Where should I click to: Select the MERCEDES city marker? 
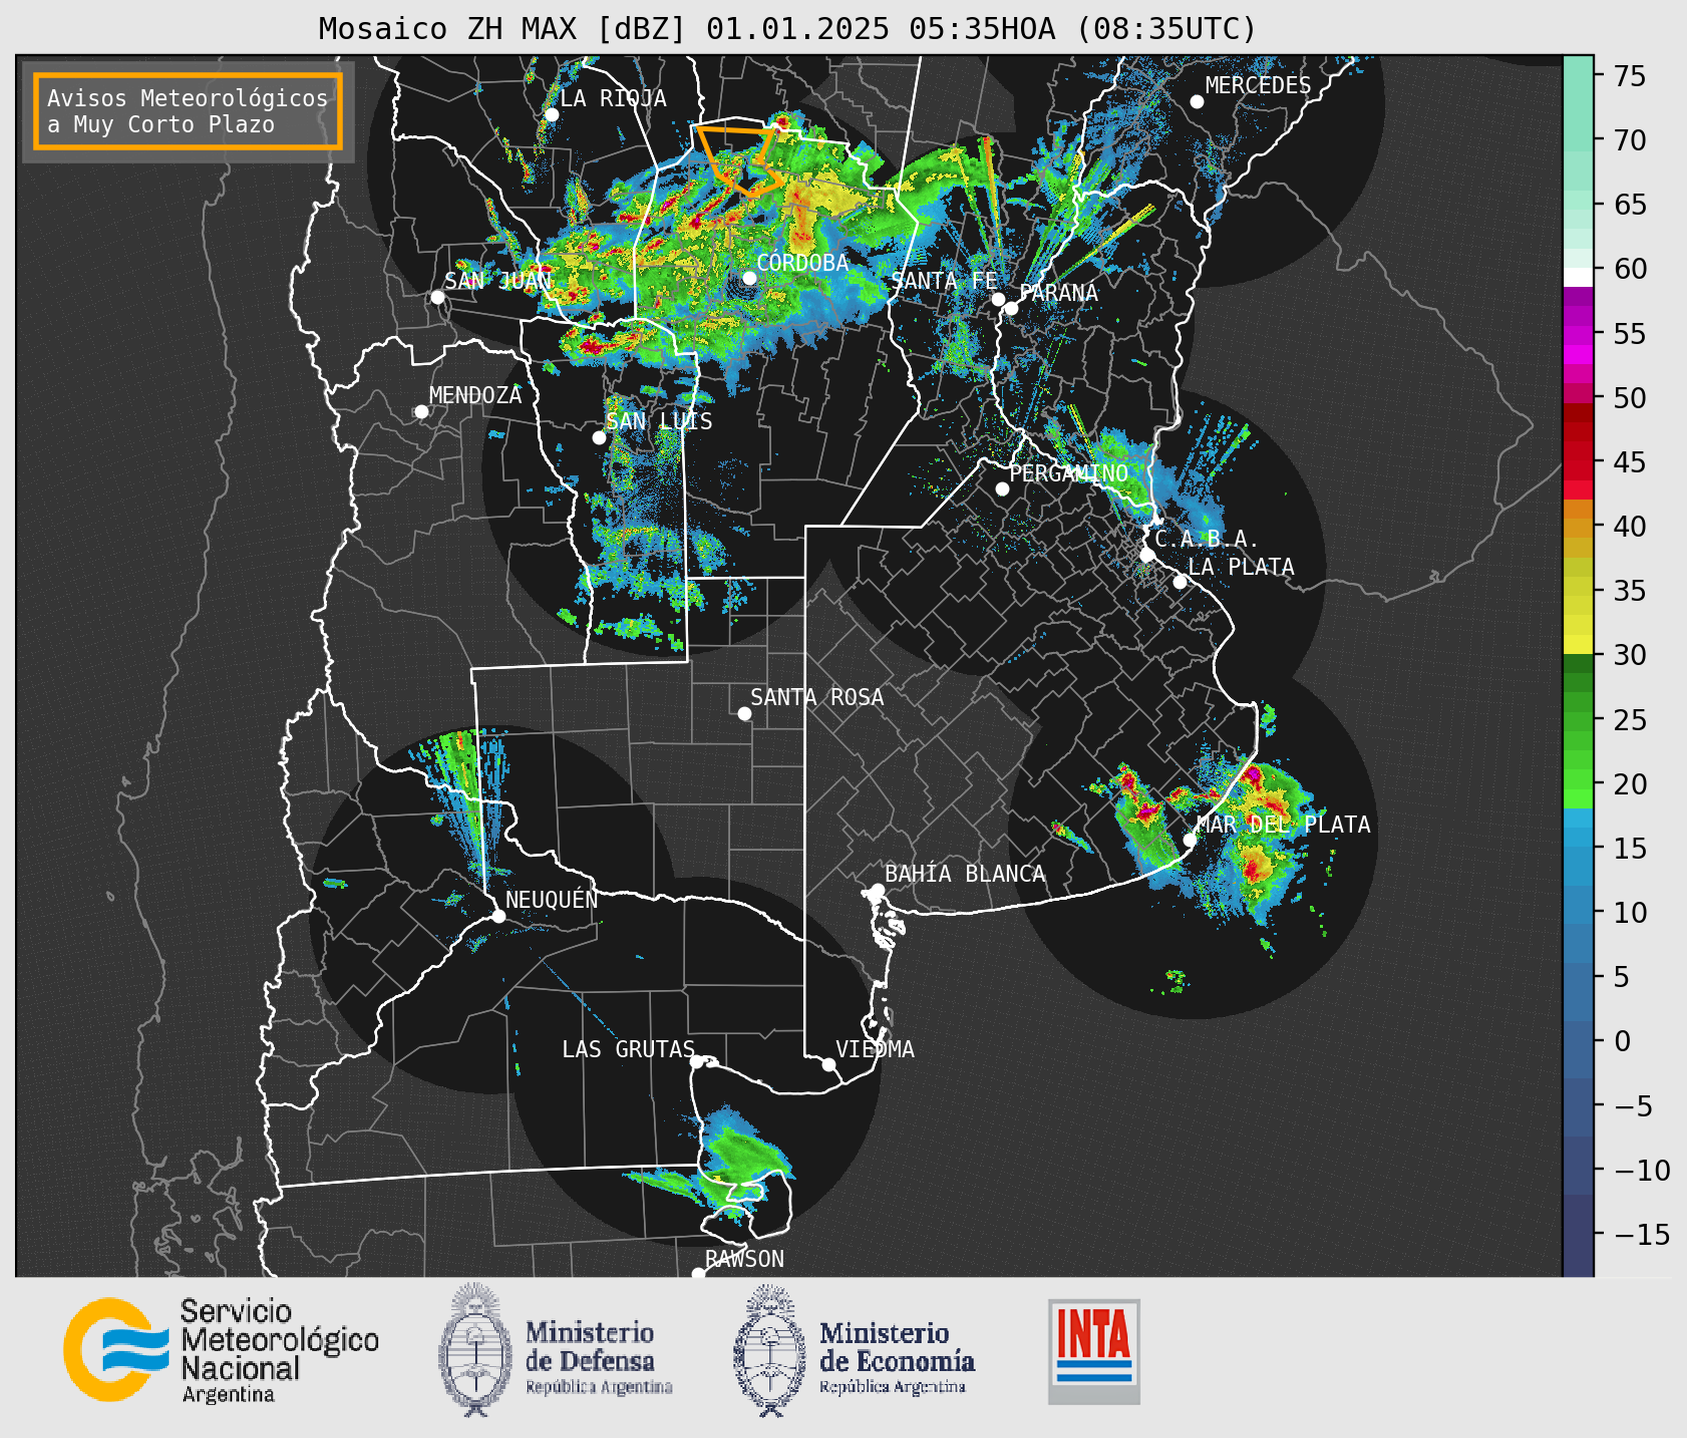coord(1197,102)
